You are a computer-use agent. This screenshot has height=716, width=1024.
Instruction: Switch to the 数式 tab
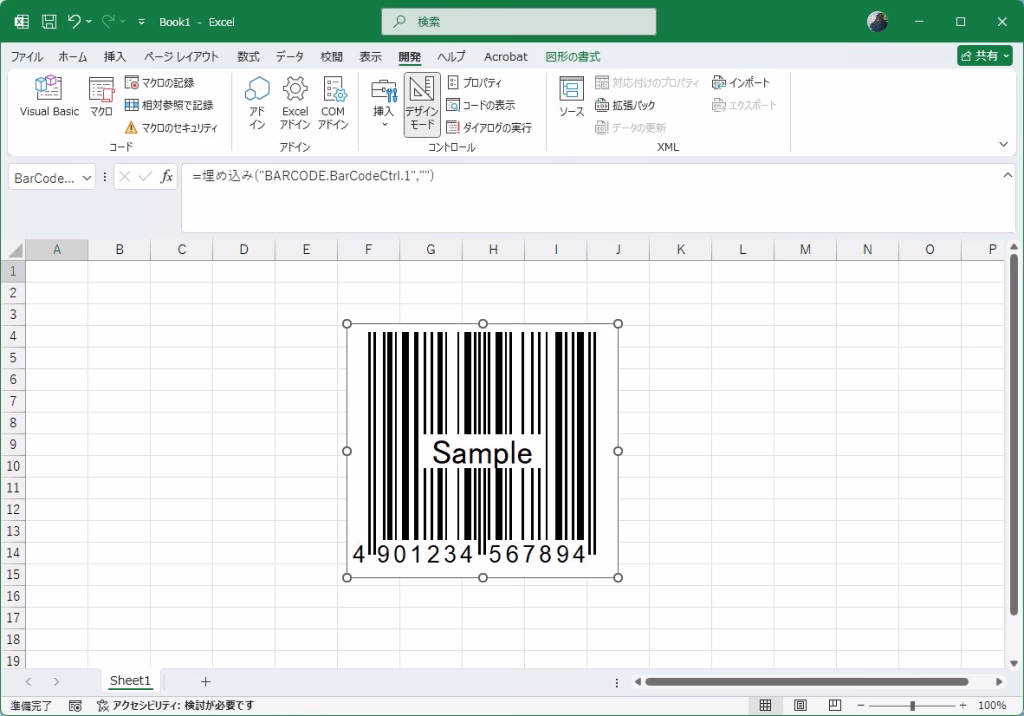coord(248,57)
